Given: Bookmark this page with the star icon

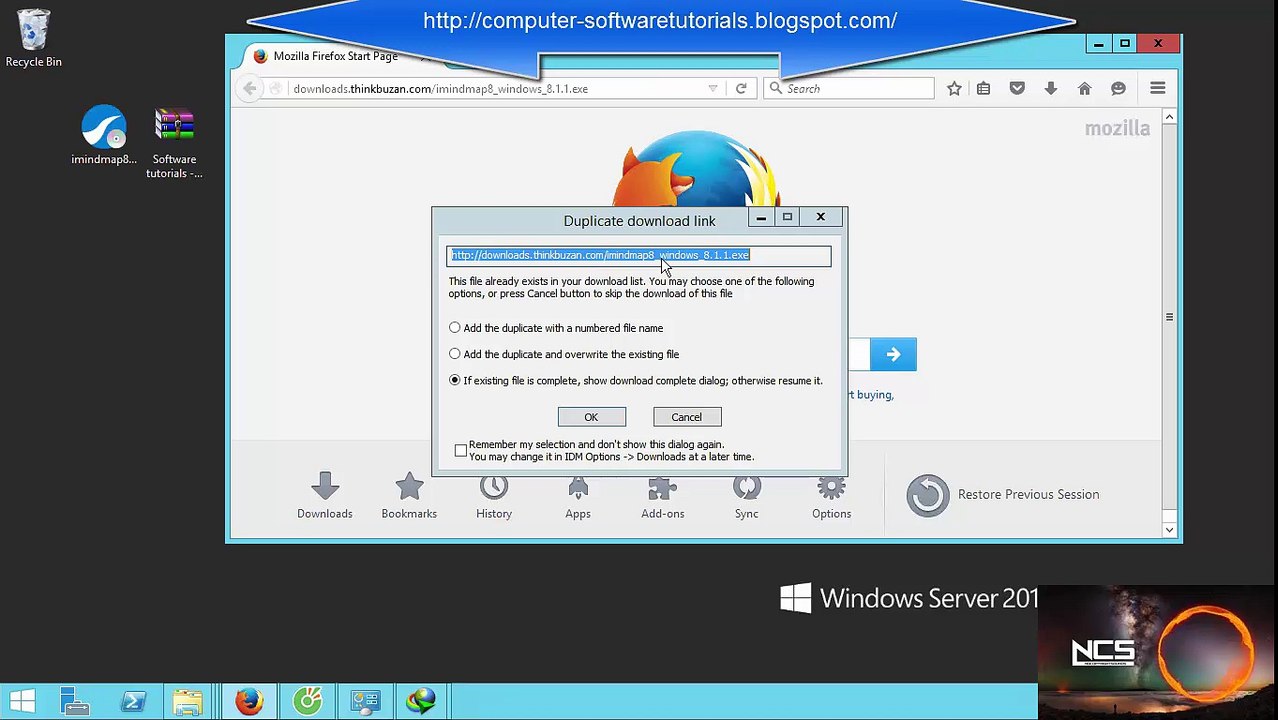Looking at the screenshot, I should point(954,89).
